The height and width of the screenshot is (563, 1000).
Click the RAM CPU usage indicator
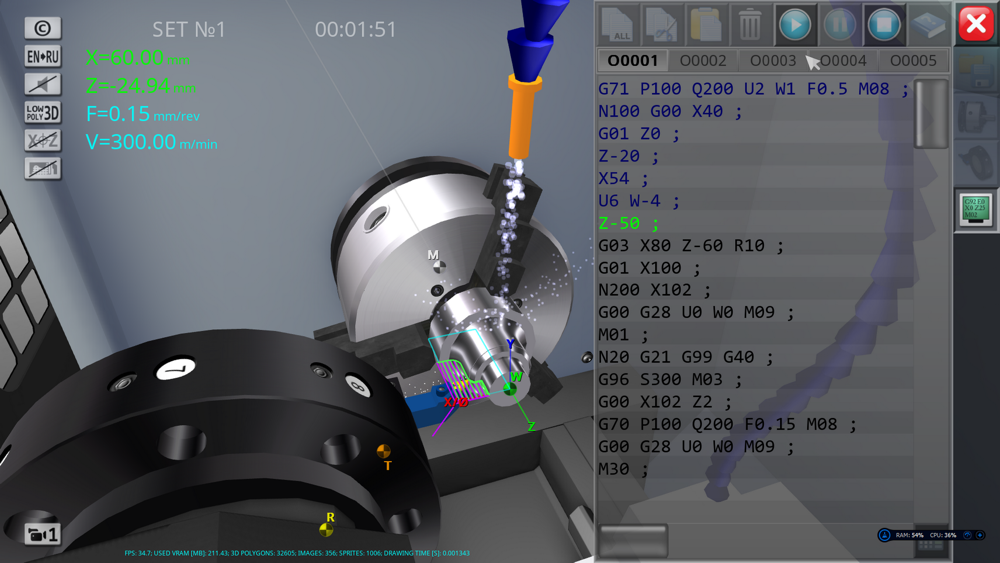point(931,535)
